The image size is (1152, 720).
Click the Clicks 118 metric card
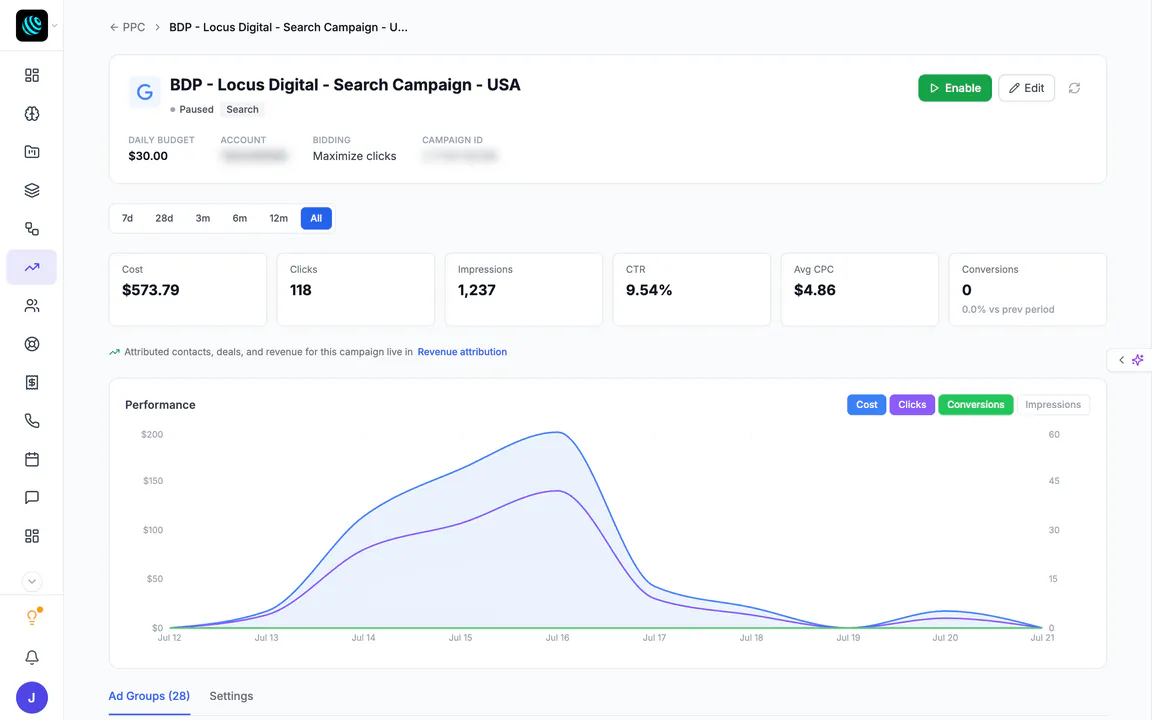click(x=356, y=289)
